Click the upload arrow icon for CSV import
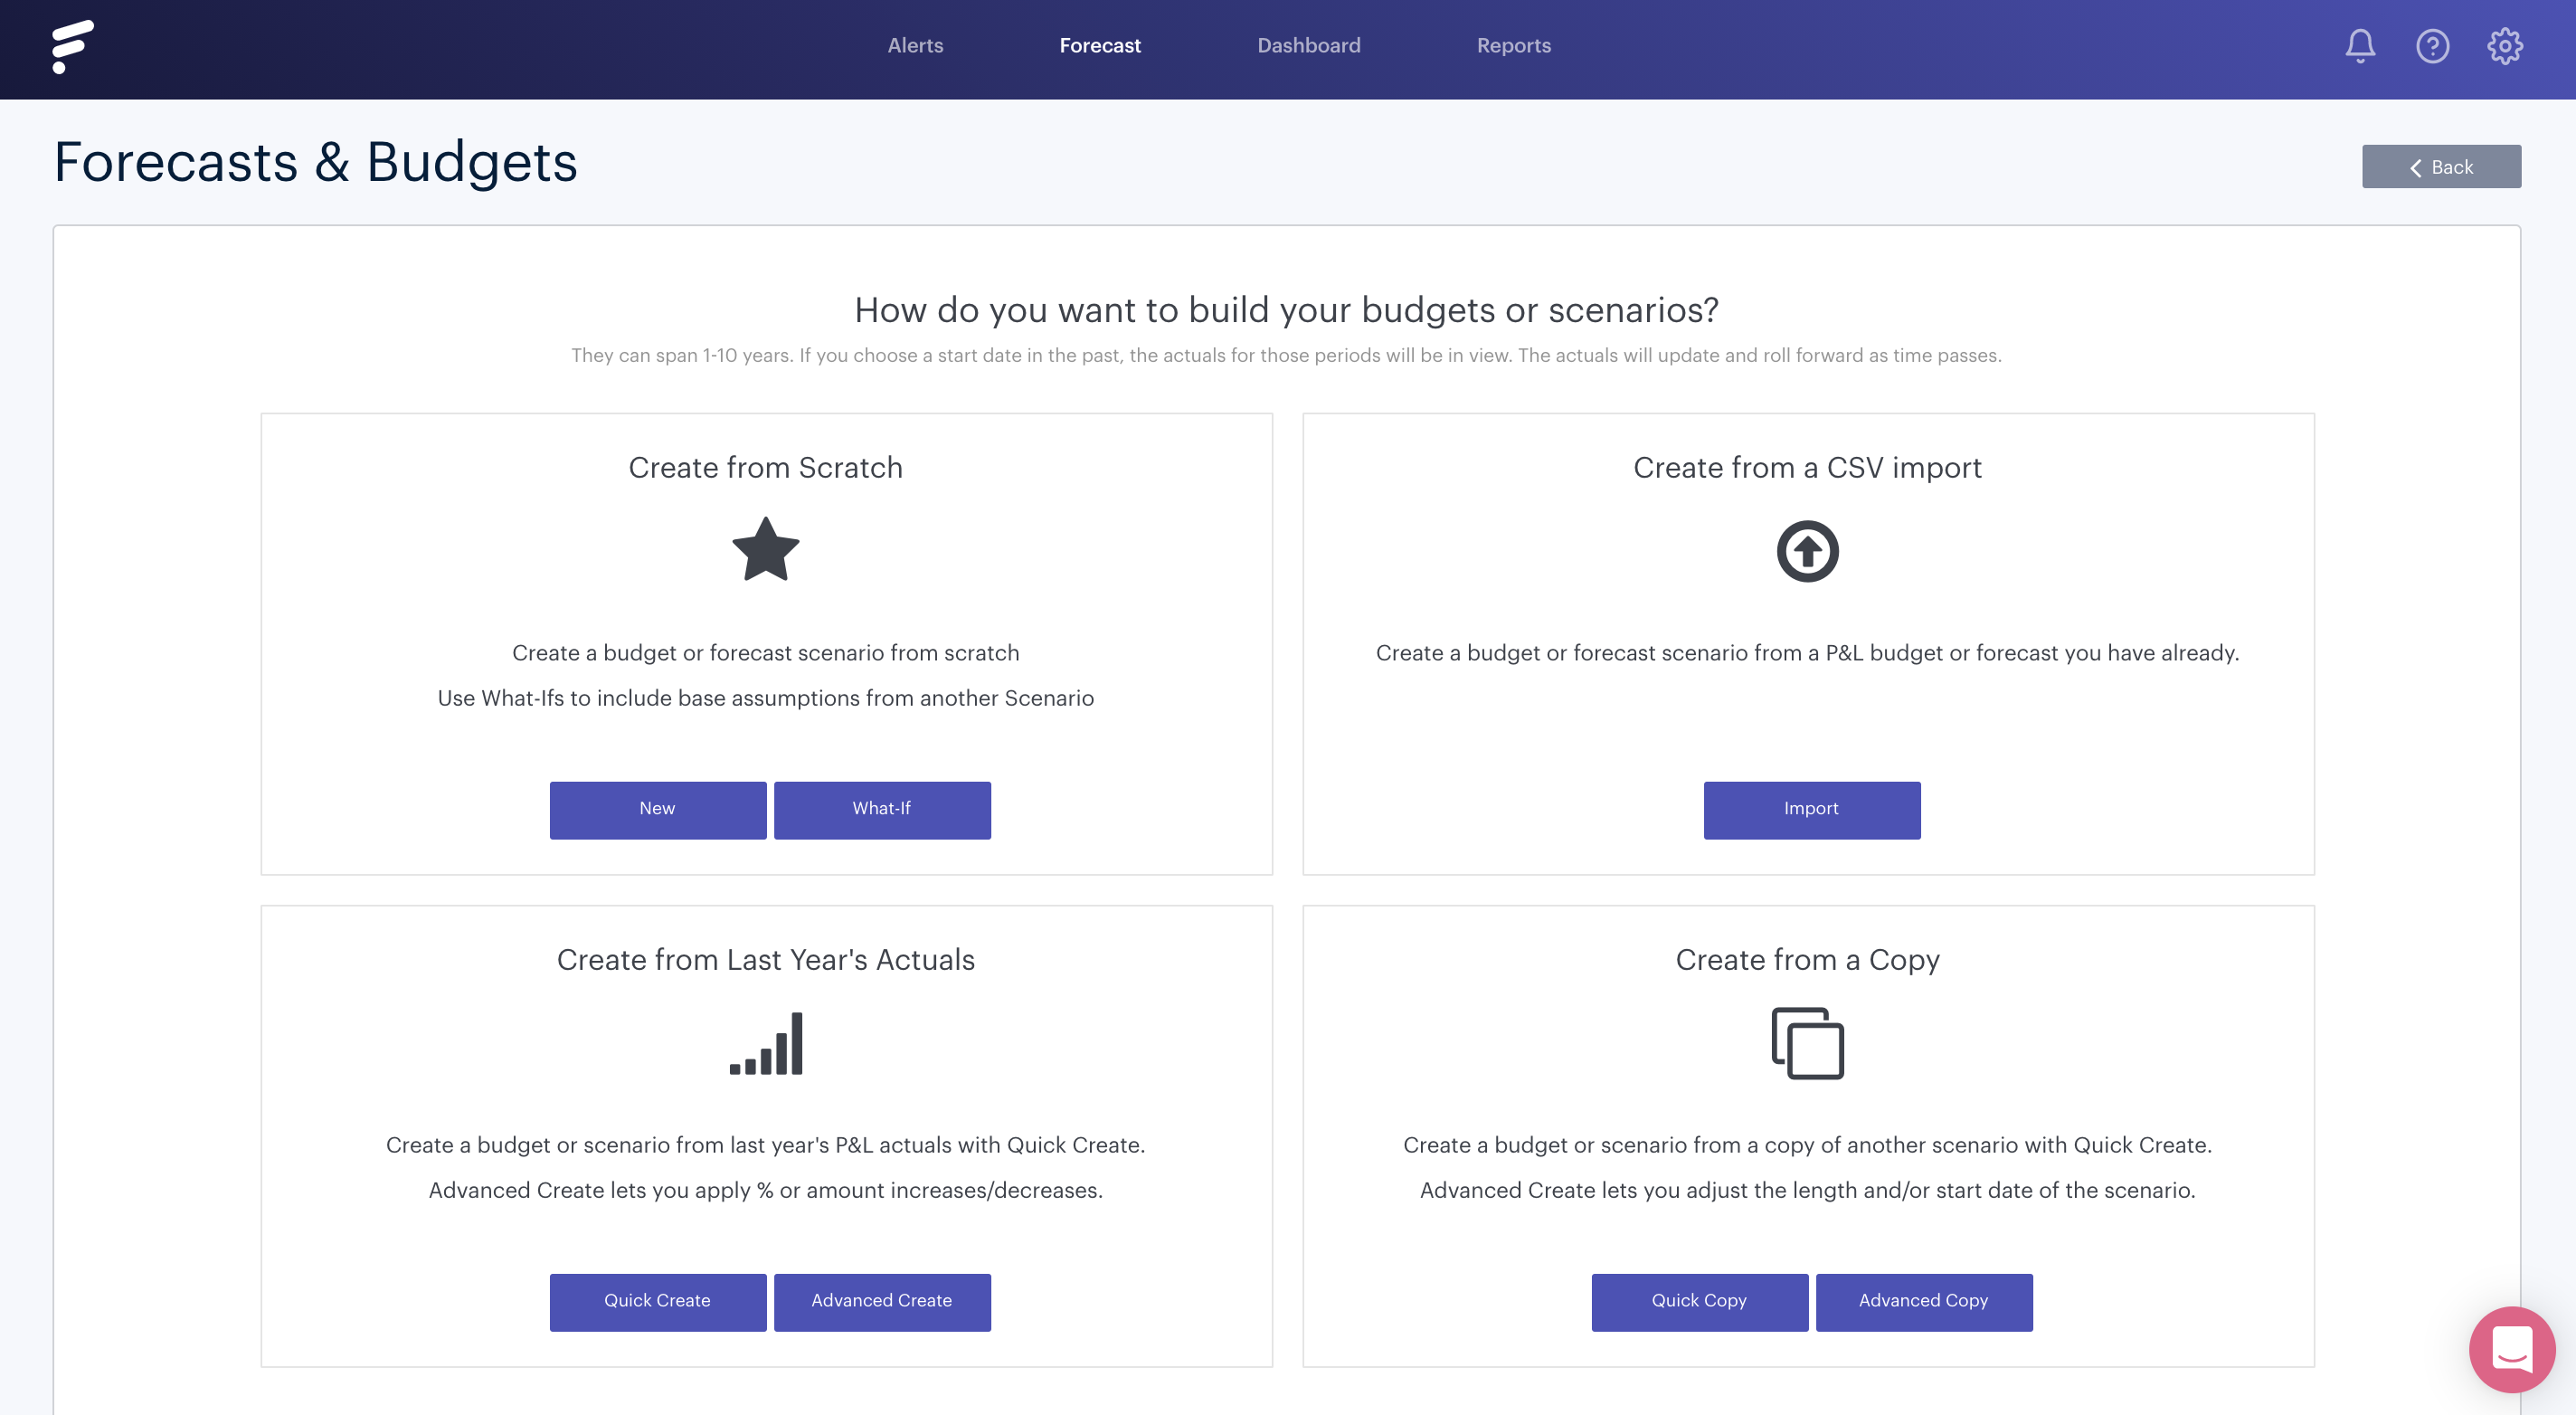The width and height of the screenshot is (2576, 1415). click(1807, 551)
